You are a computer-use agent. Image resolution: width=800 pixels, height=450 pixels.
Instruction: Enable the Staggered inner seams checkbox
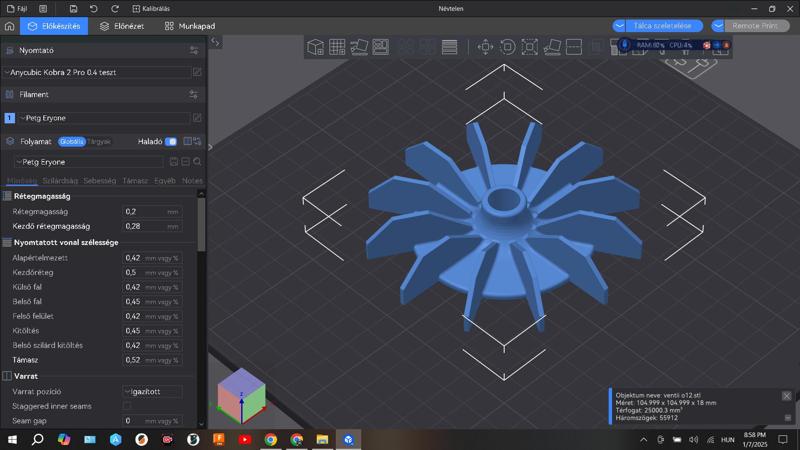click(127, 406)
